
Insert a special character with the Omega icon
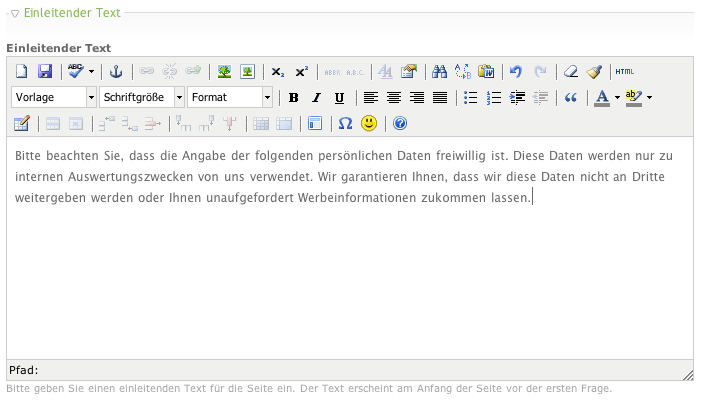pyautogui.click(x=345, y=124)
